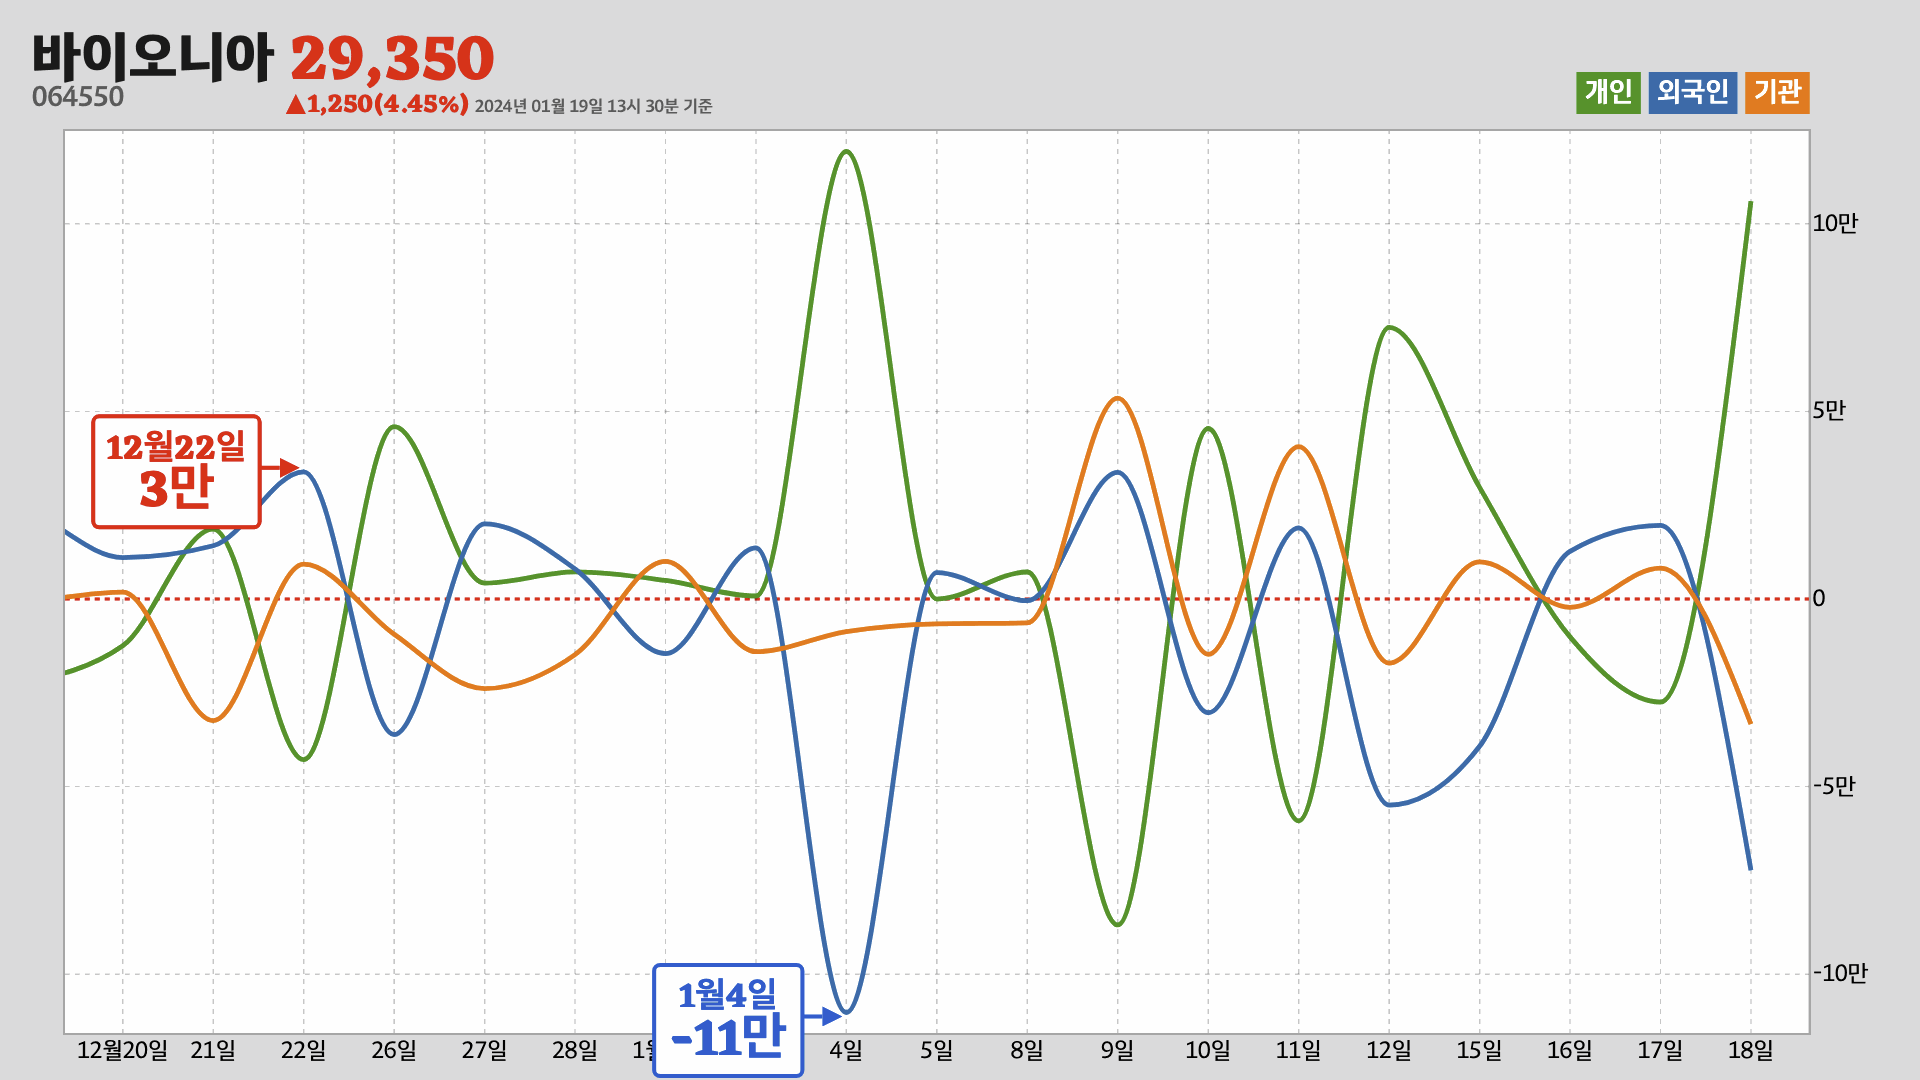This screenshot has width=1920, height=1080.
Task: Click the green line peak at 4일
Action: click(x=846, y=152)
